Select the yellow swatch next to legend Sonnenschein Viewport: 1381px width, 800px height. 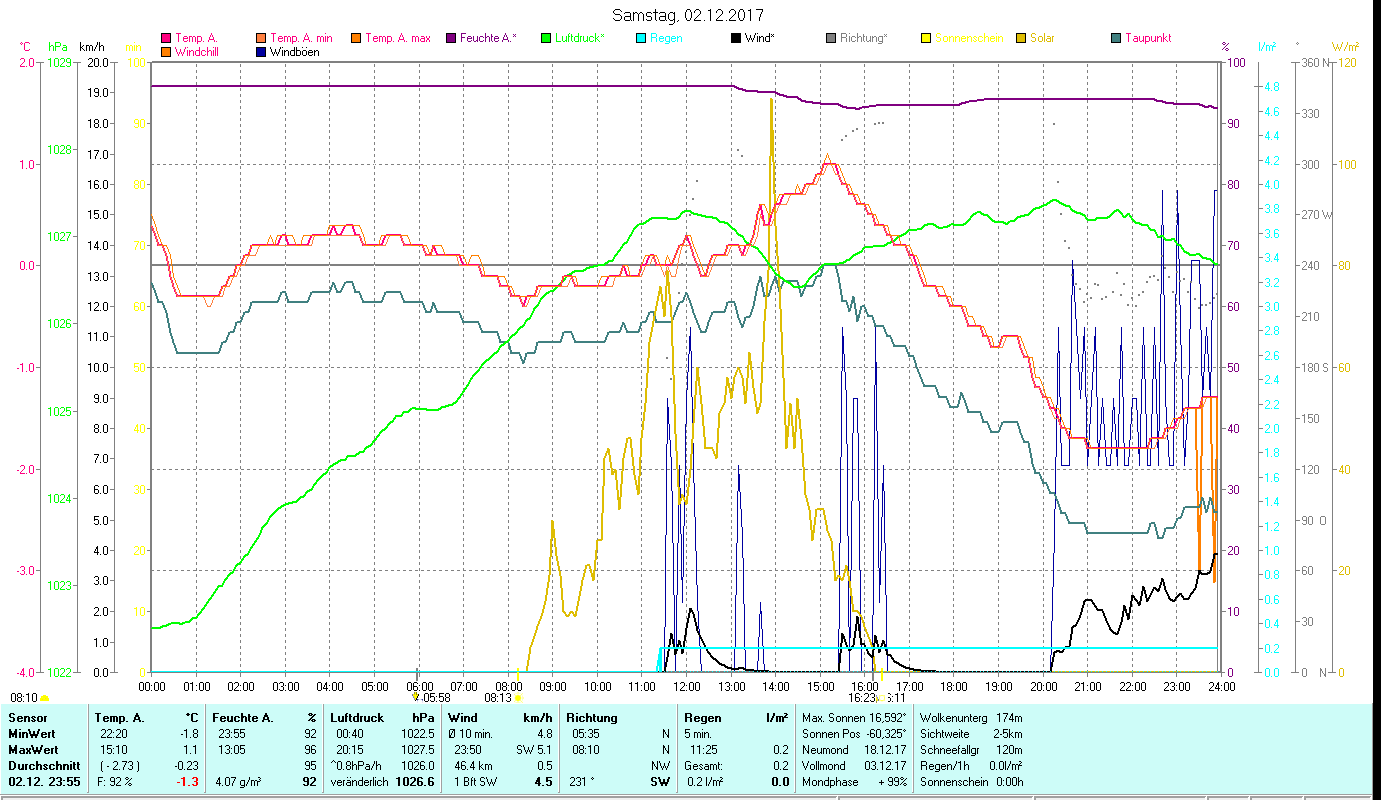tap(926, 39)
